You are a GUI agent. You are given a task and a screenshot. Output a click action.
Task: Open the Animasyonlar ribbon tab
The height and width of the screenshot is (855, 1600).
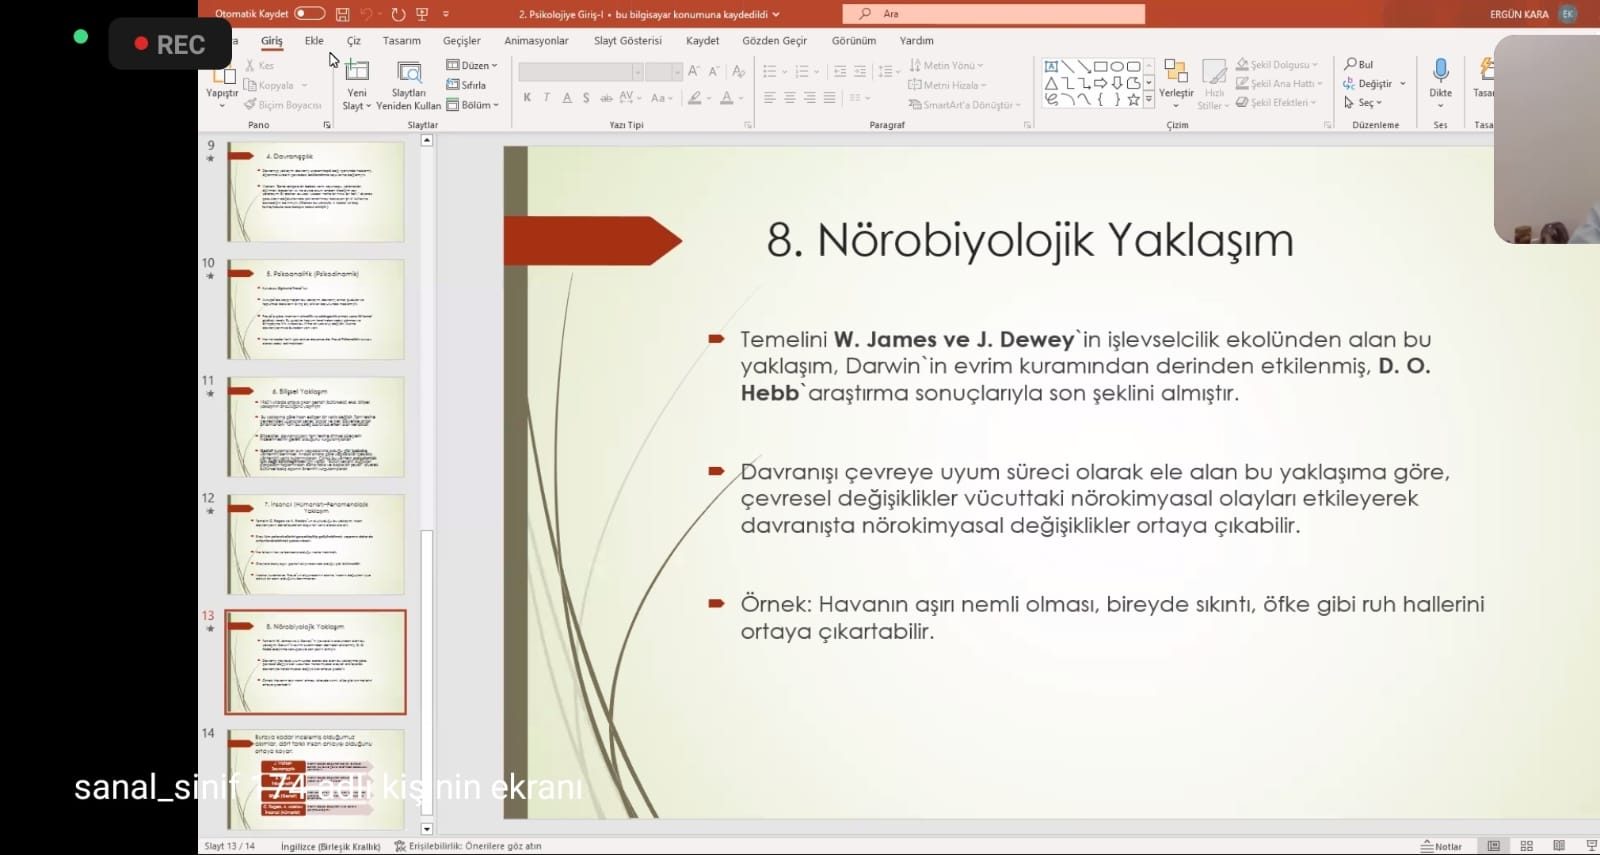tap(536, 41)
